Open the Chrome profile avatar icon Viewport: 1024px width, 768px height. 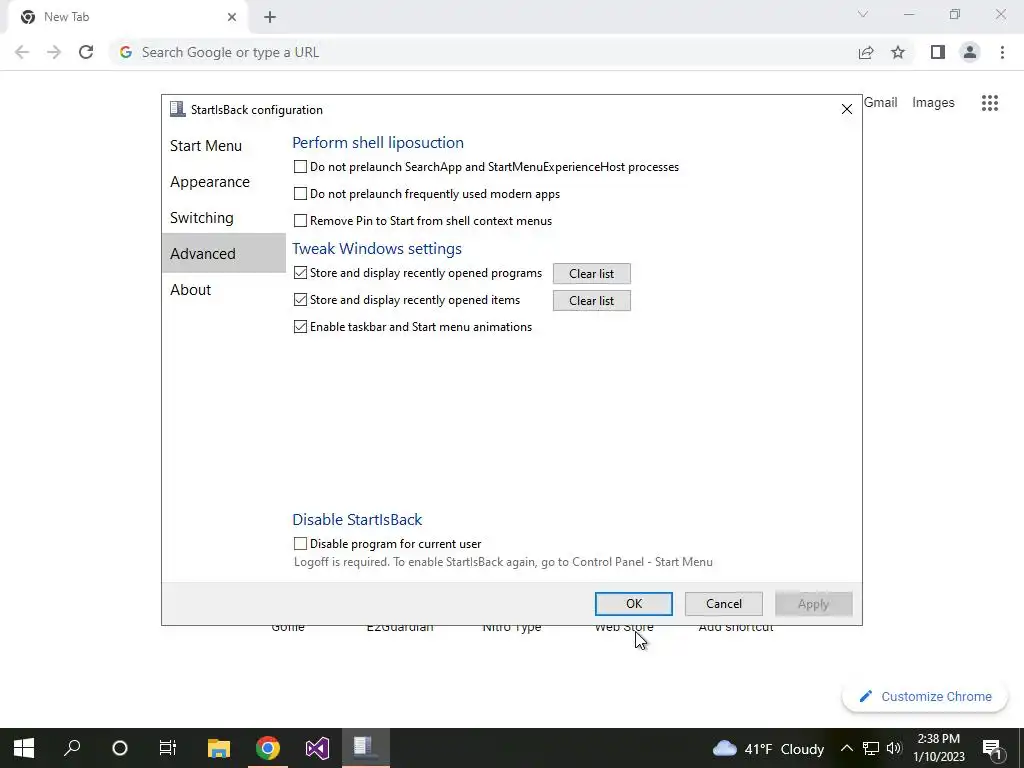970,52
